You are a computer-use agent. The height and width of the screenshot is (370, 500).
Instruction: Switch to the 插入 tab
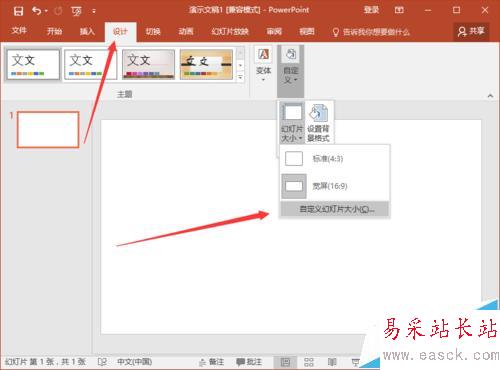tap(87, 32)
